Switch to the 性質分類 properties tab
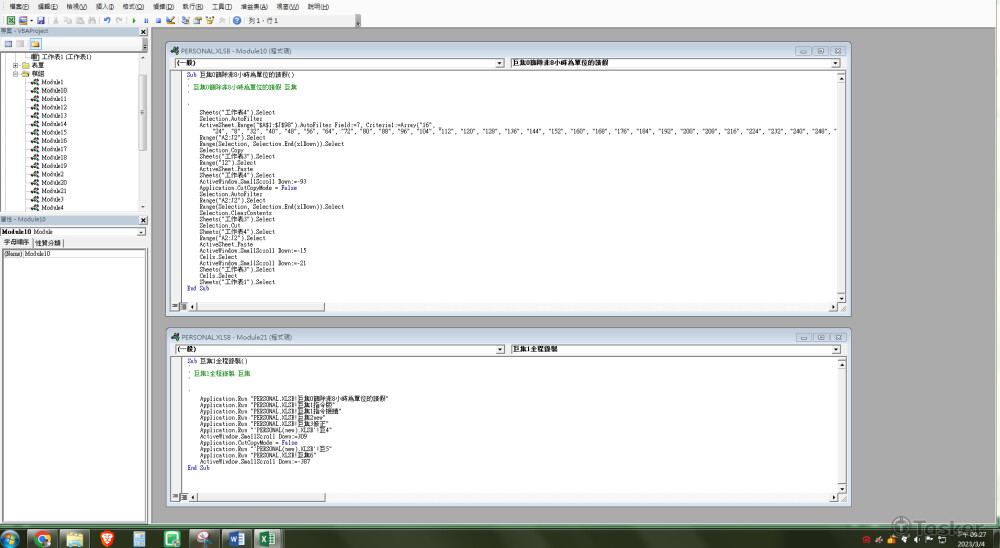The image size is (1000, 548). pos(47,243)
